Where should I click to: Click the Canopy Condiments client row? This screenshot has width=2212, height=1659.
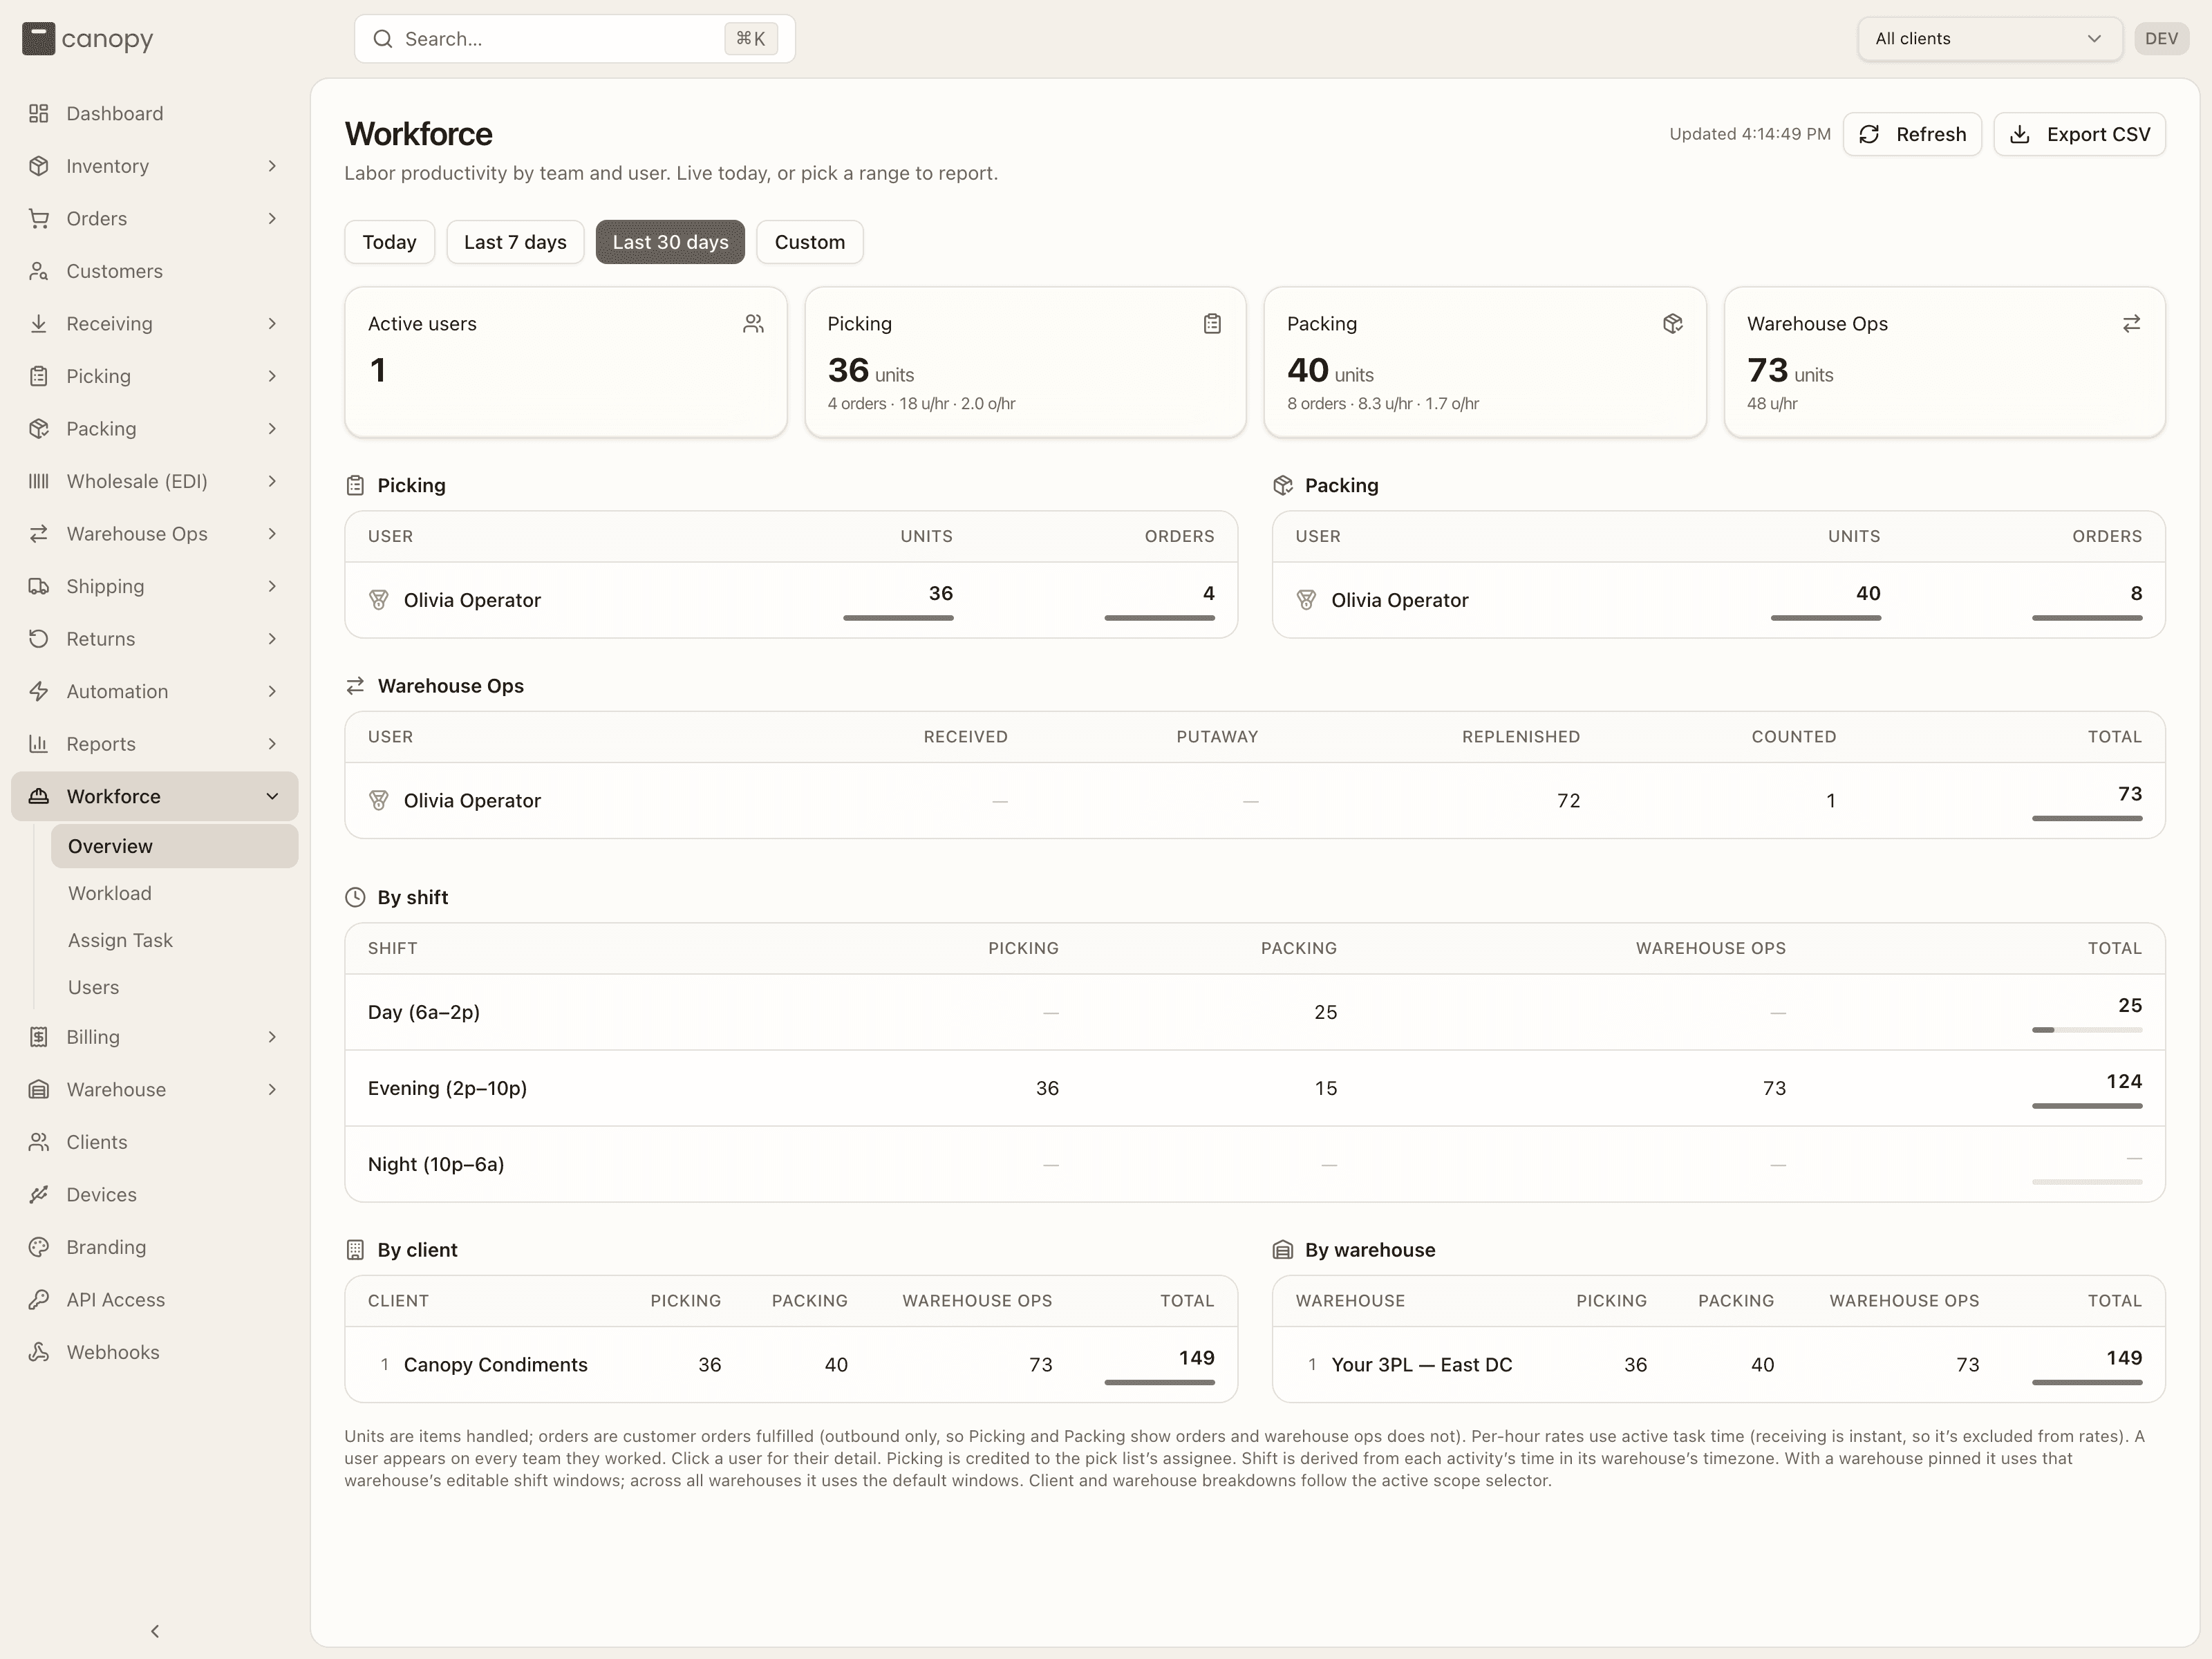[x=791, y=1365]
